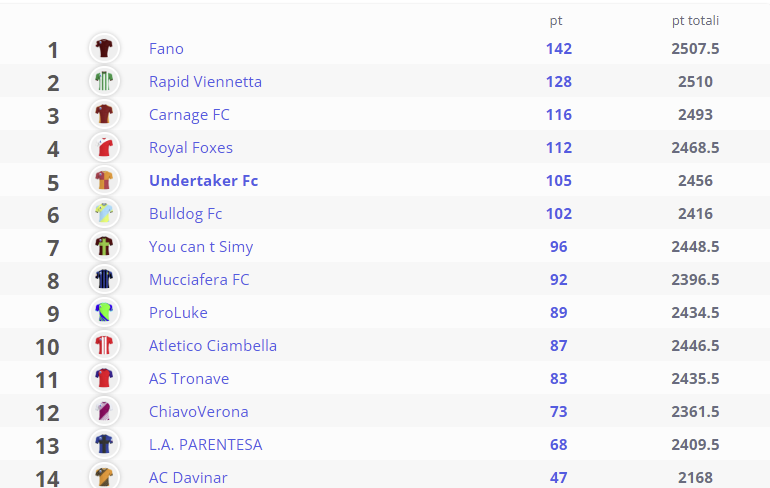This screenshot has width=770, height=488.
Task: Click the Royal Foxes team name
Action: (191, 148)
